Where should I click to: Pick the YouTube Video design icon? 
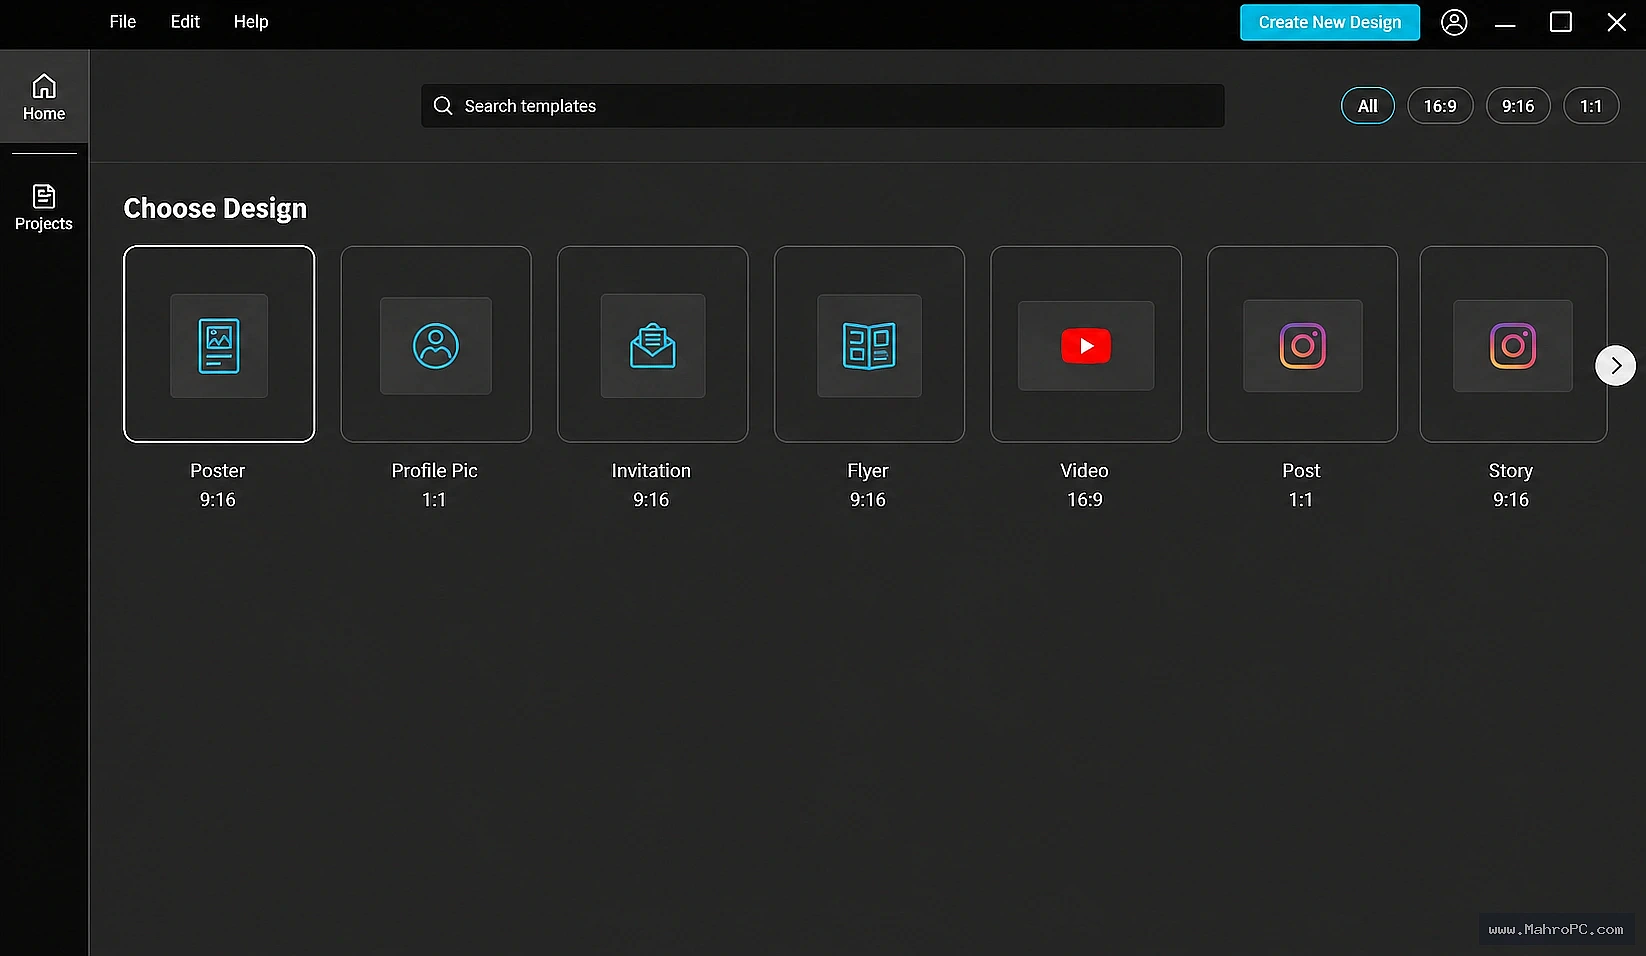(x=1086, y=345)
